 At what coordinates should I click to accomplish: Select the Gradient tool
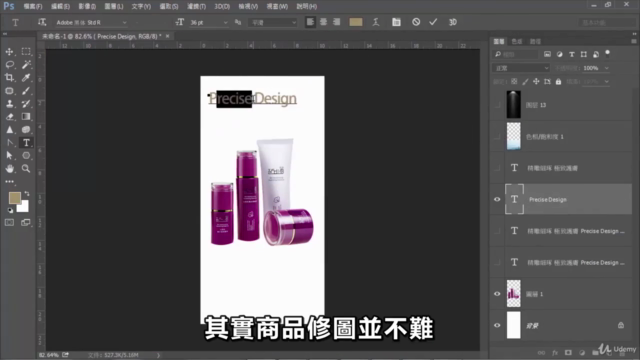[x=26, y=117]
